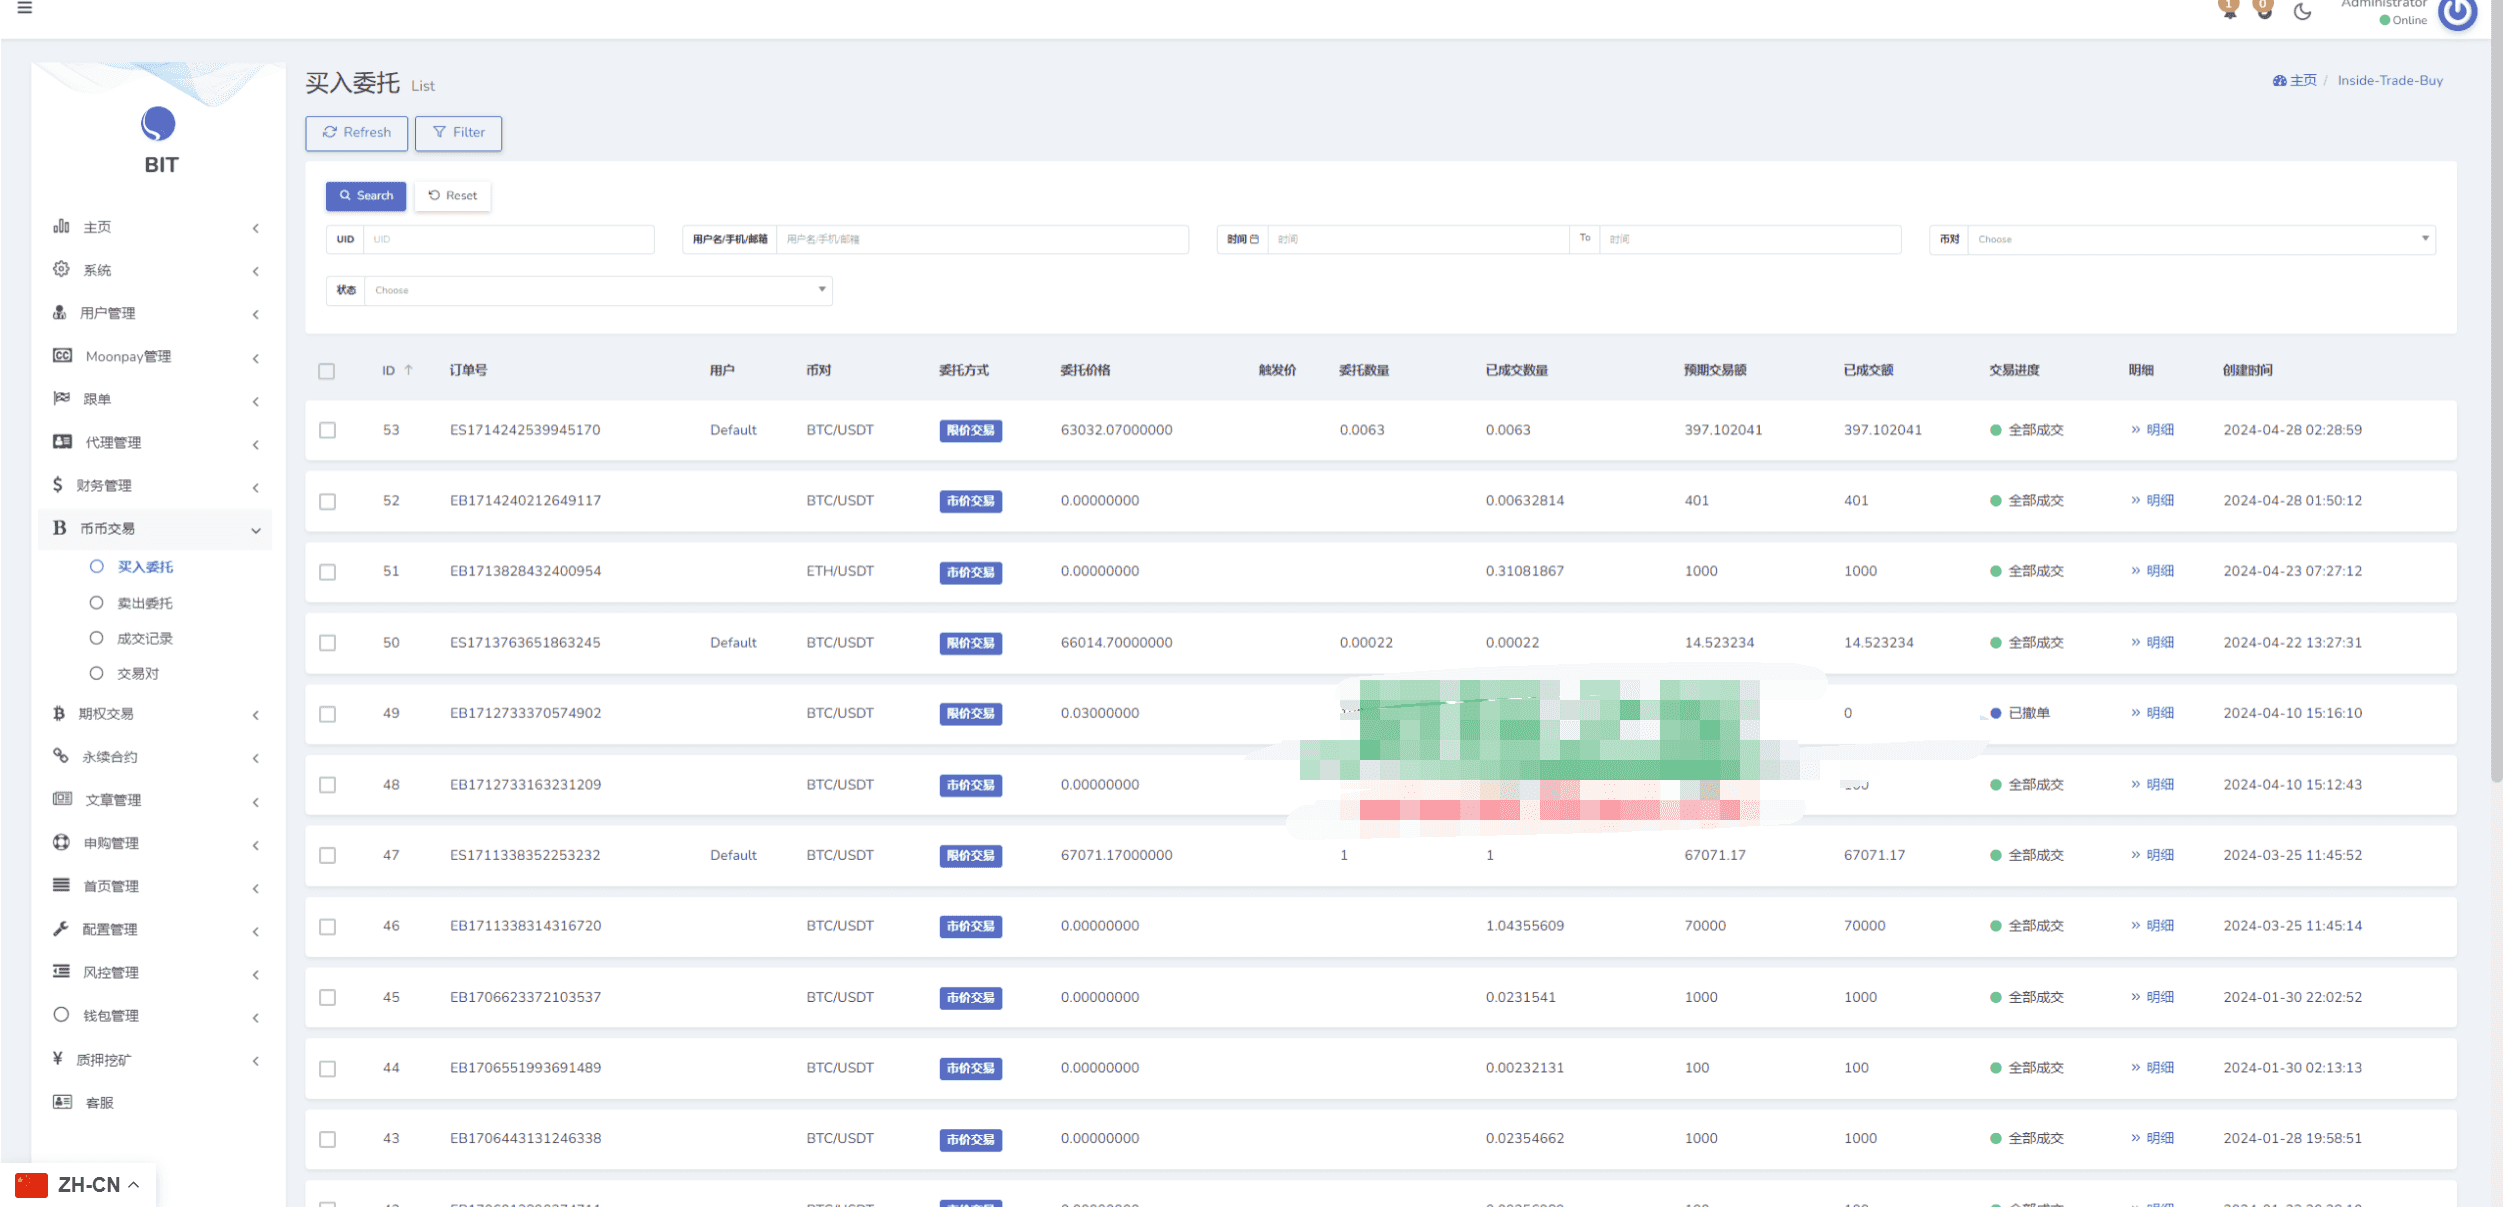Open the 币对 Choose dropdown

(x=2201, y=239)
